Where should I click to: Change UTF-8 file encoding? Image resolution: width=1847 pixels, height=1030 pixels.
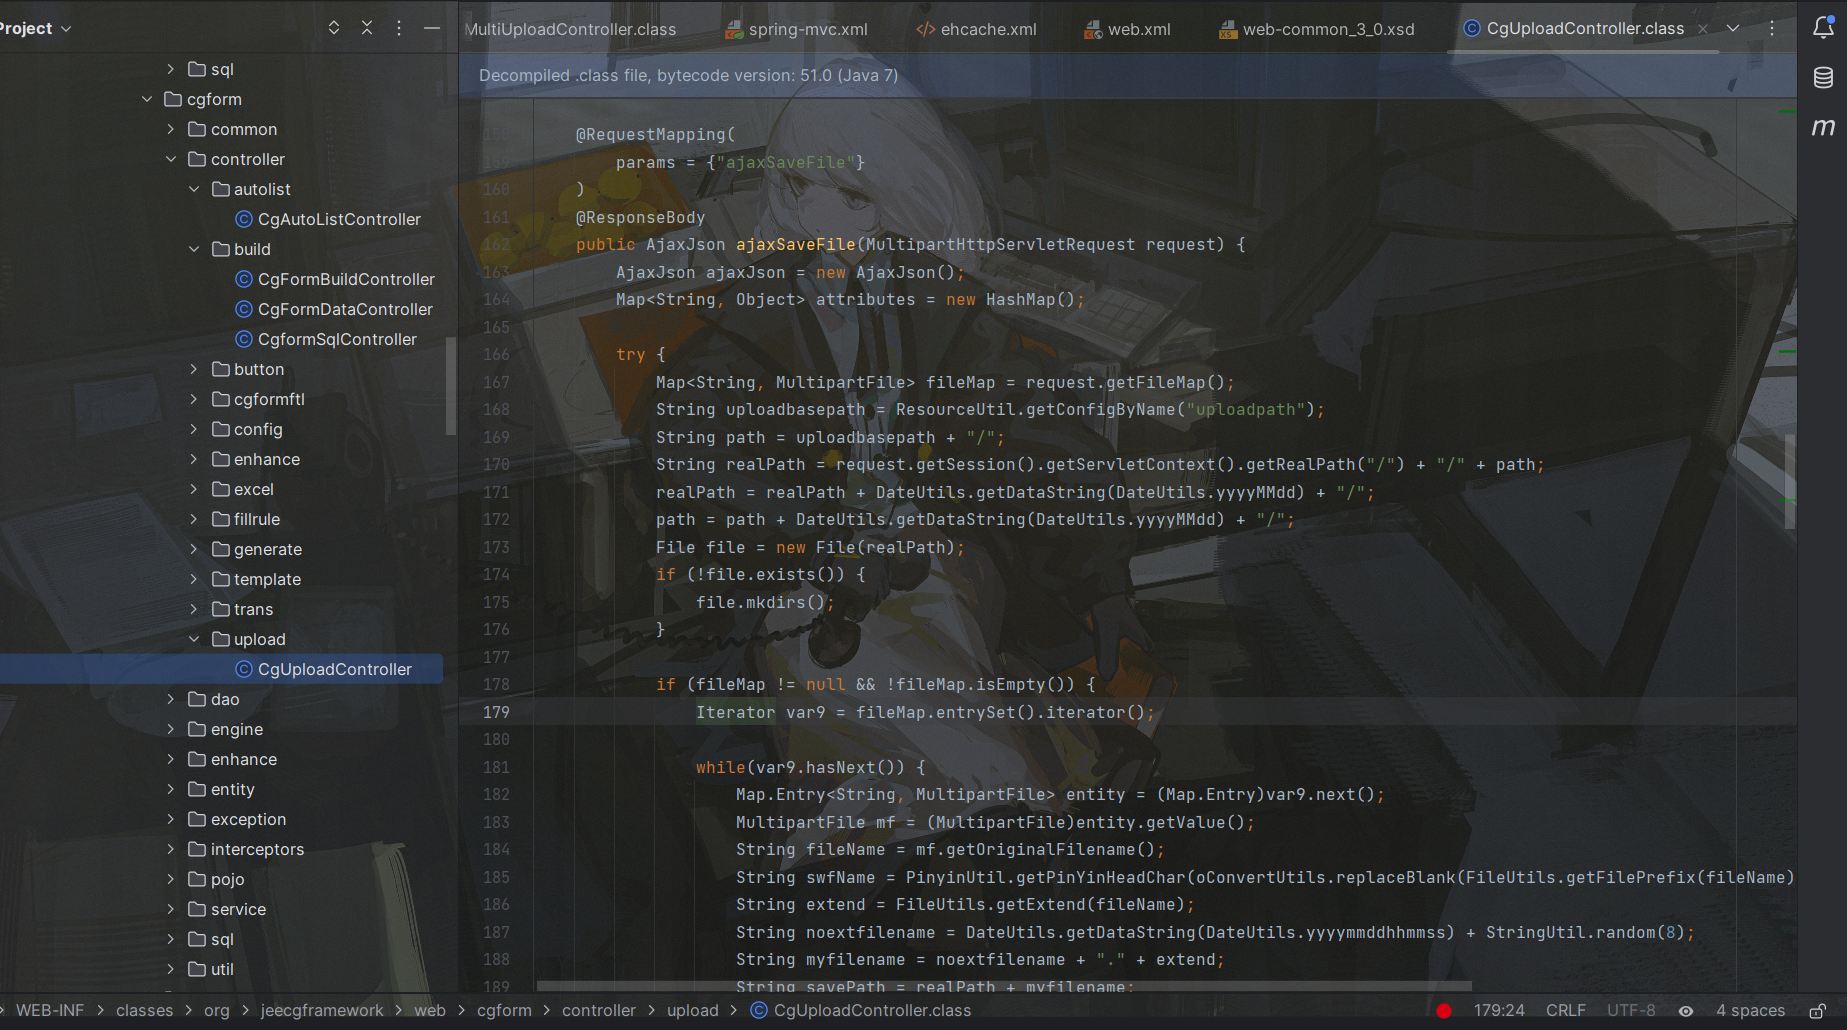tap(1631, 1011)
